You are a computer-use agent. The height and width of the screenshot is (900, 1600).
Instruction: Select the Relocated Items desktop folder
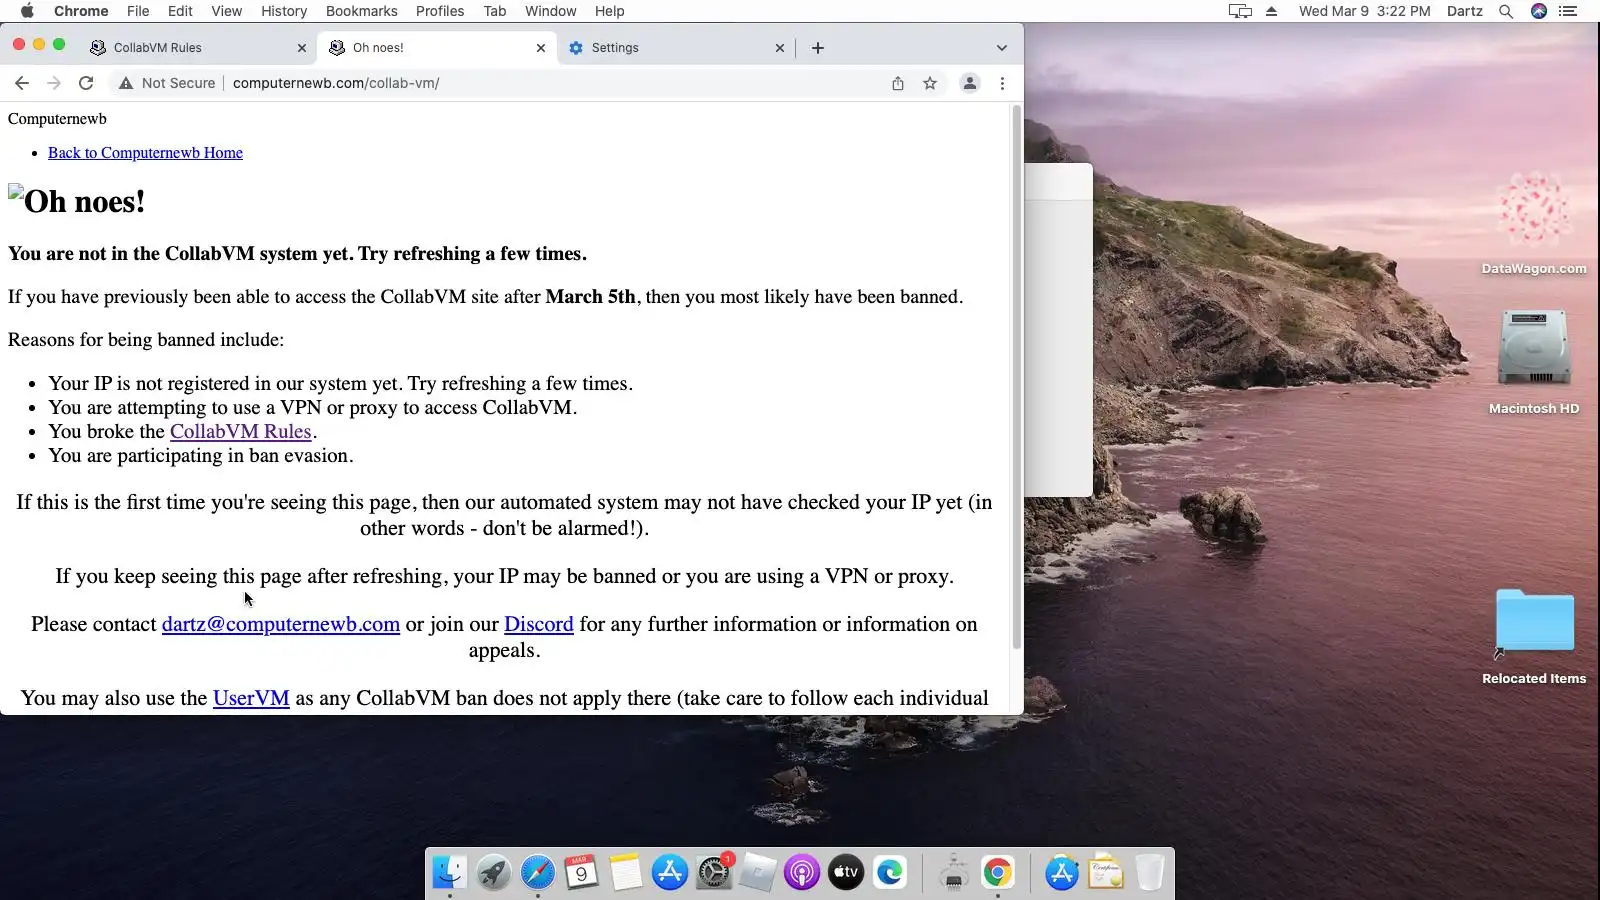coord(1534,637)
